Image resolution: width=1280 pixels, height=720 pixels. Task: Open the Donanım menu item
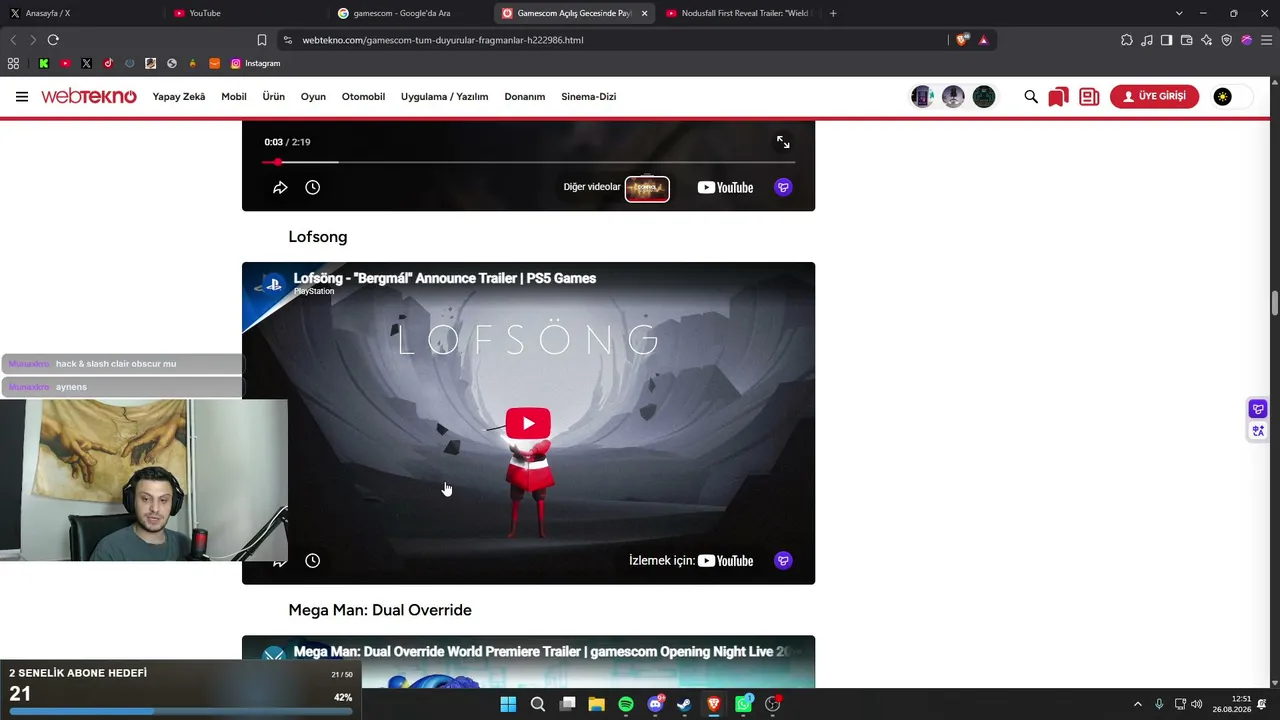525,97
